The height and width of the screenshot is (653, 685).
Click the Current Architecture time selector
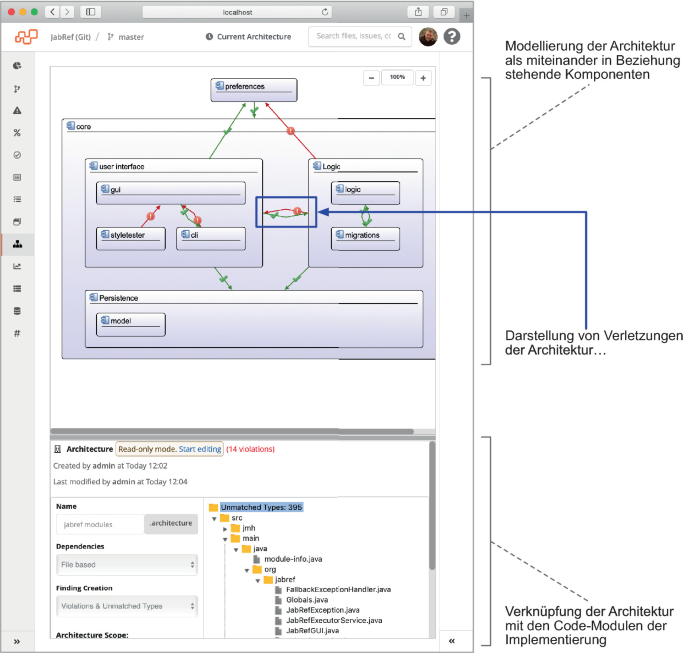click(248, 37)
